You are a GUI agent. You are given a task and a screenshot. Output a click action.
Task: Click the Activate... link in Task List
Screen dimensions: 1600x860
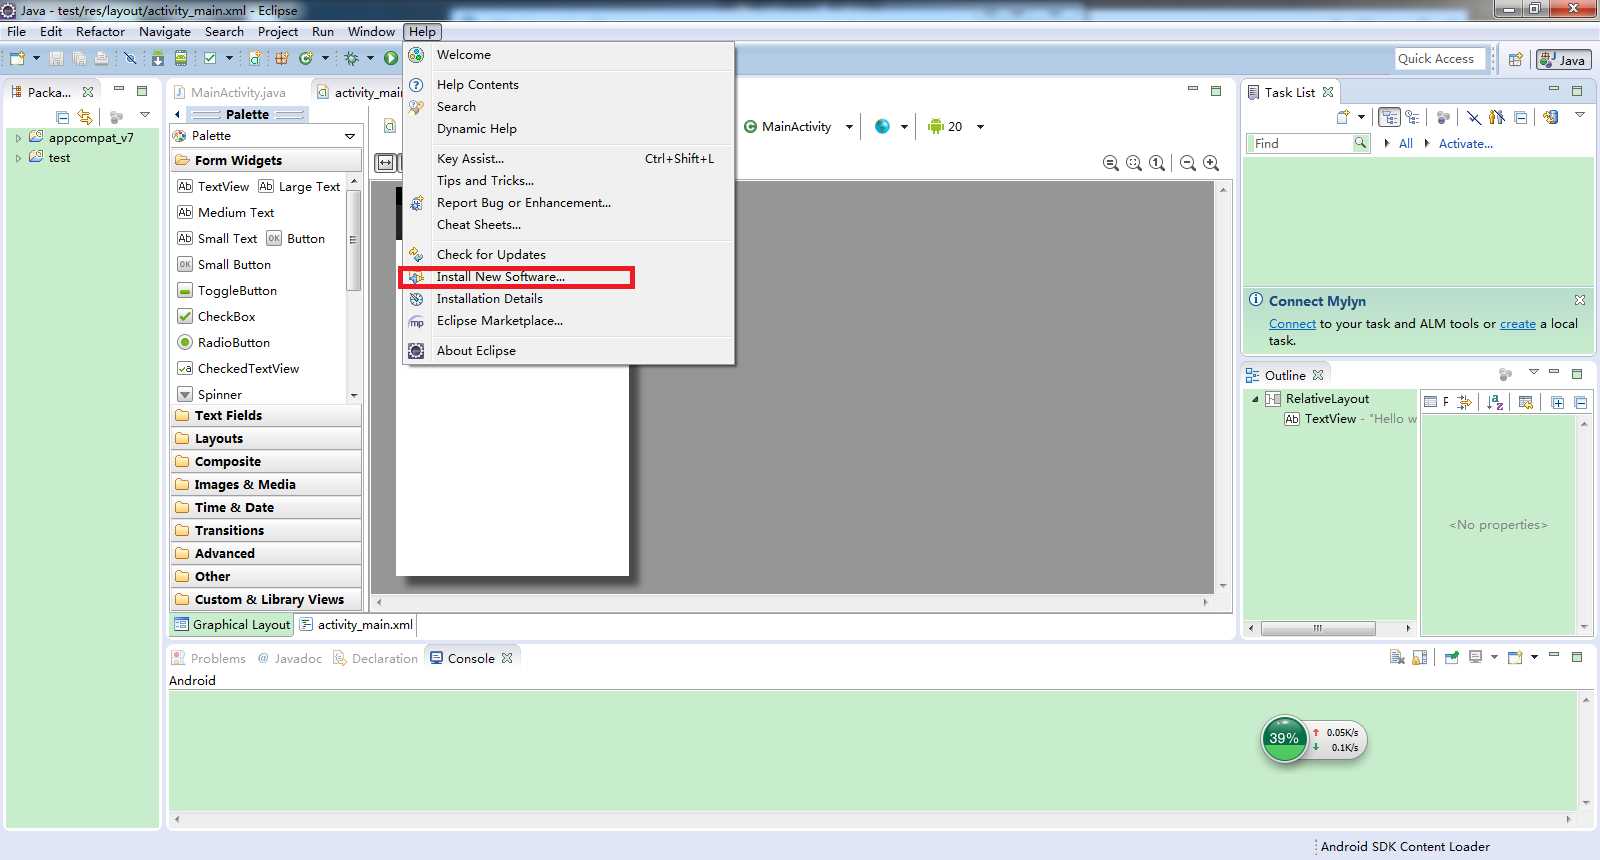tap(1465, 144)
